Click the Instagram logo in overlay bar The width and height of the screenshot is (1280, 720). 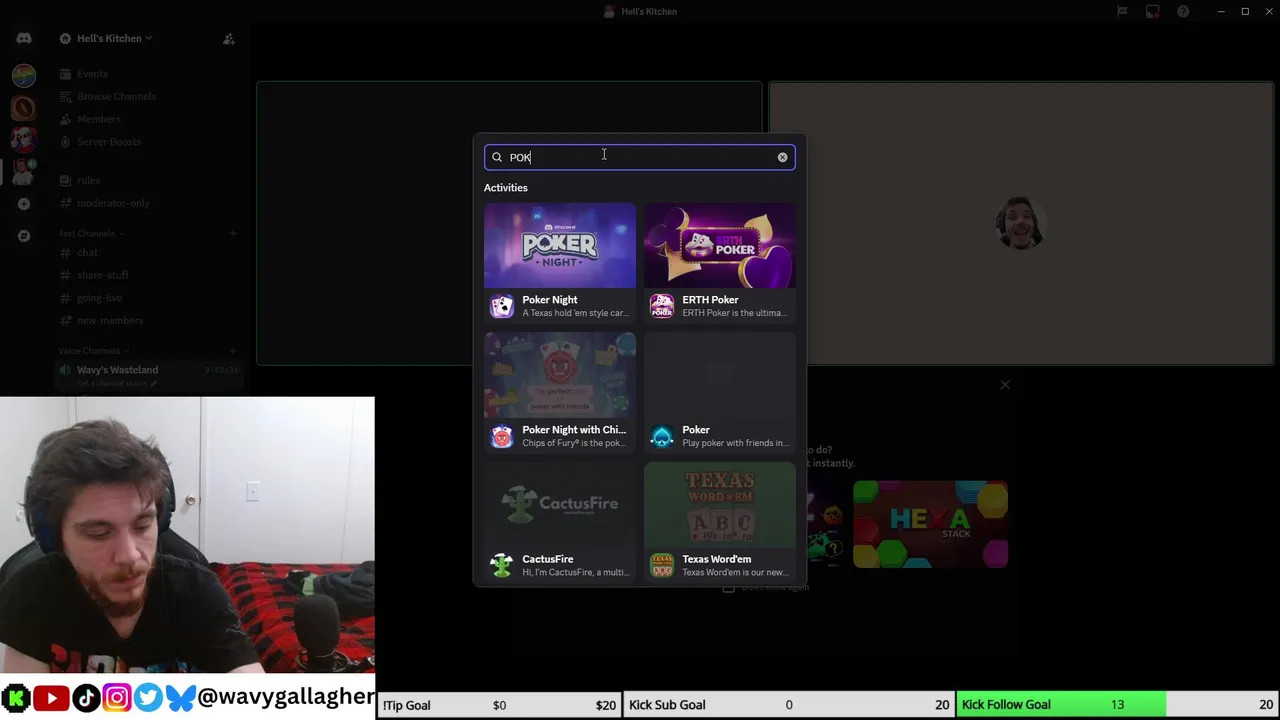(116, 698)
